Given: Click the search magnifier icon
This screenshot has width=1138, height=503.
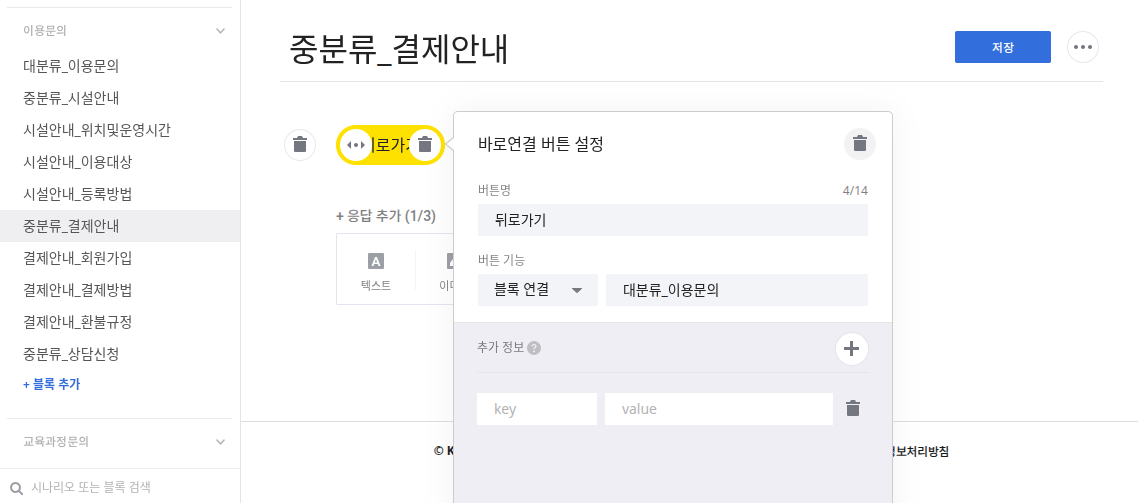Looking at the screenshot, I should pos(16,488).
